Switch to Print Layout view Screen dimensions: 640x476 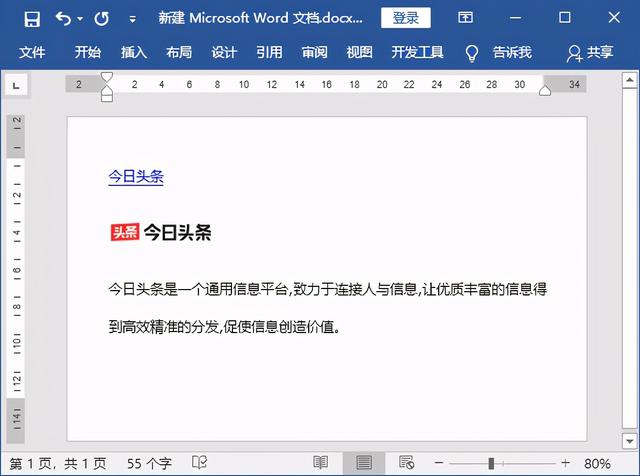click(363, 463)
